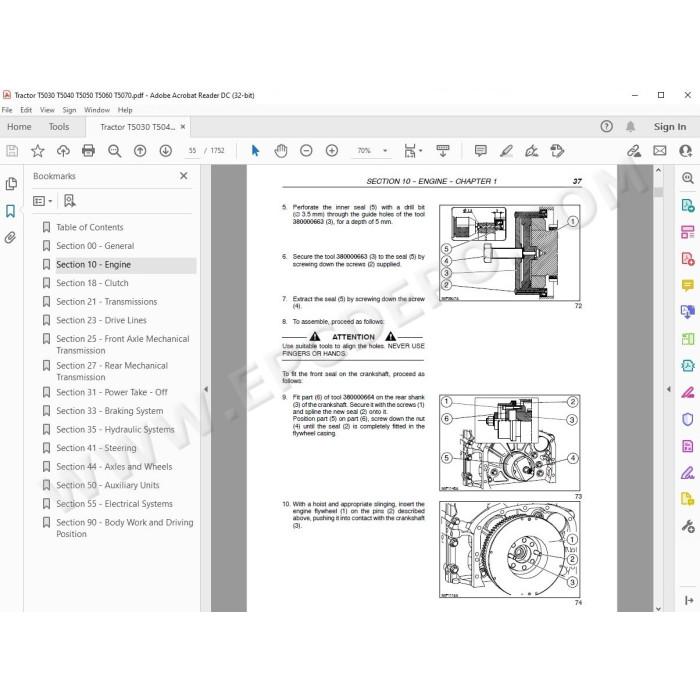Select the Hand pan tool

(281, 151)
